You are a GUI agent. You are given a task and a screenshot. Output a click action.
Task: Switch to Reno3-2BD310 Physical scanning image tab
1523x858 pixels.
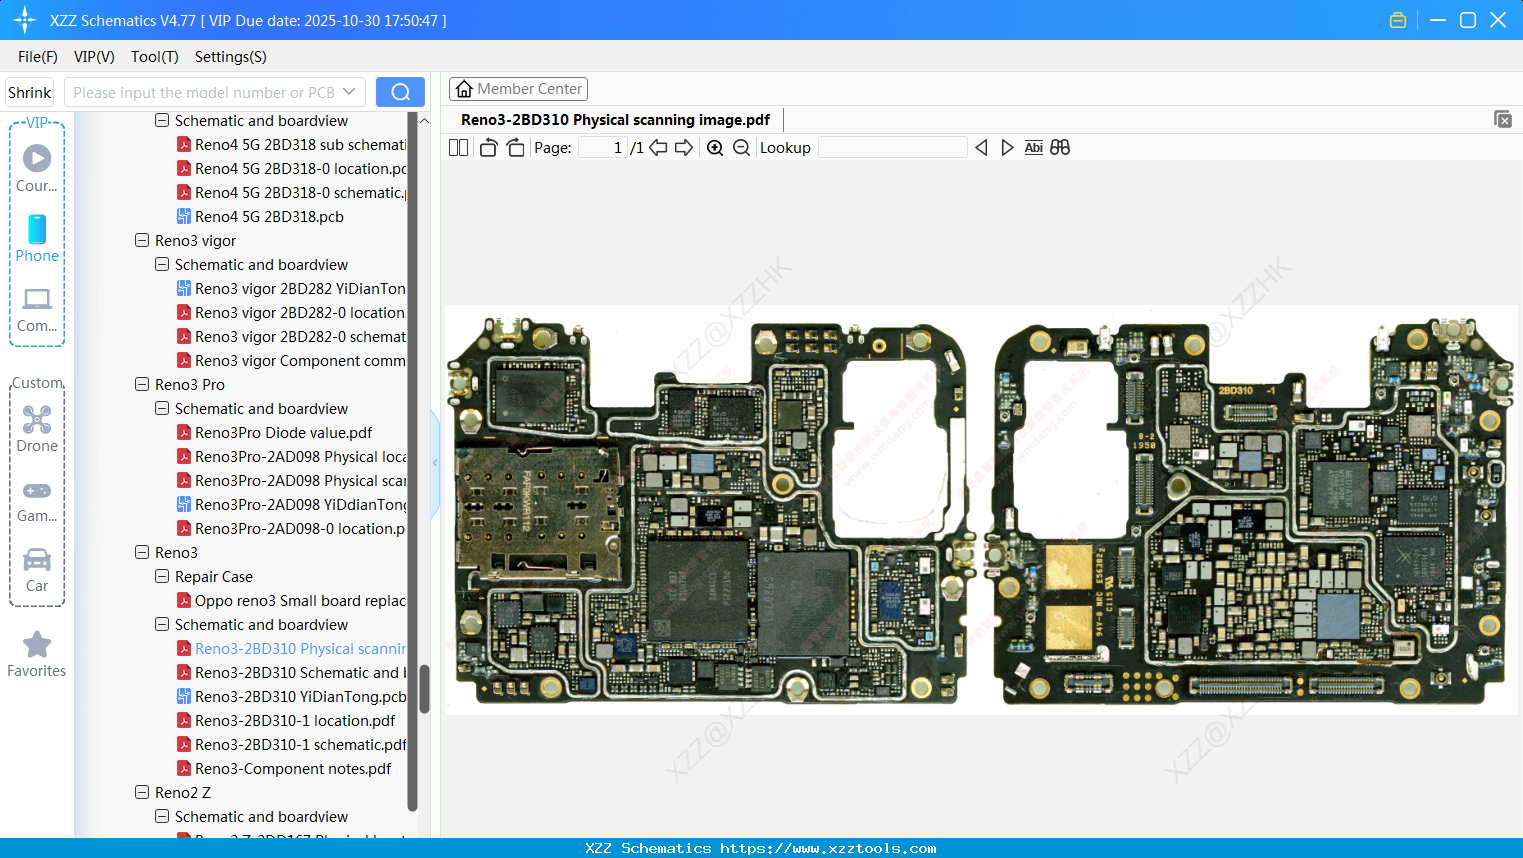(x=615, y=119)
